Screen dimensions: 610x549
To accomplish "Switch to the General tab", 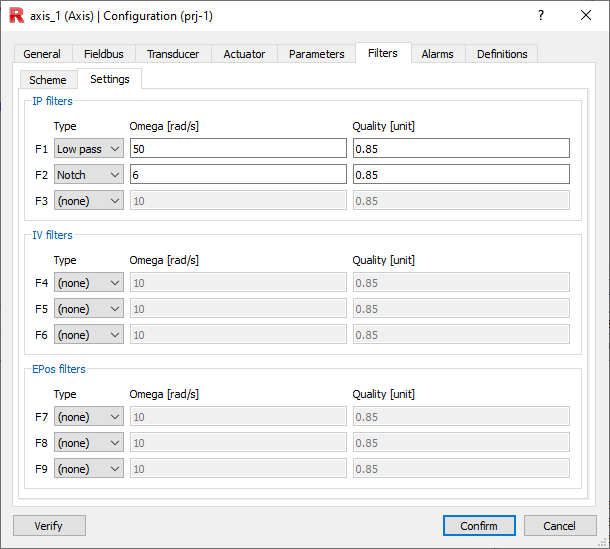I will (42, 54).
